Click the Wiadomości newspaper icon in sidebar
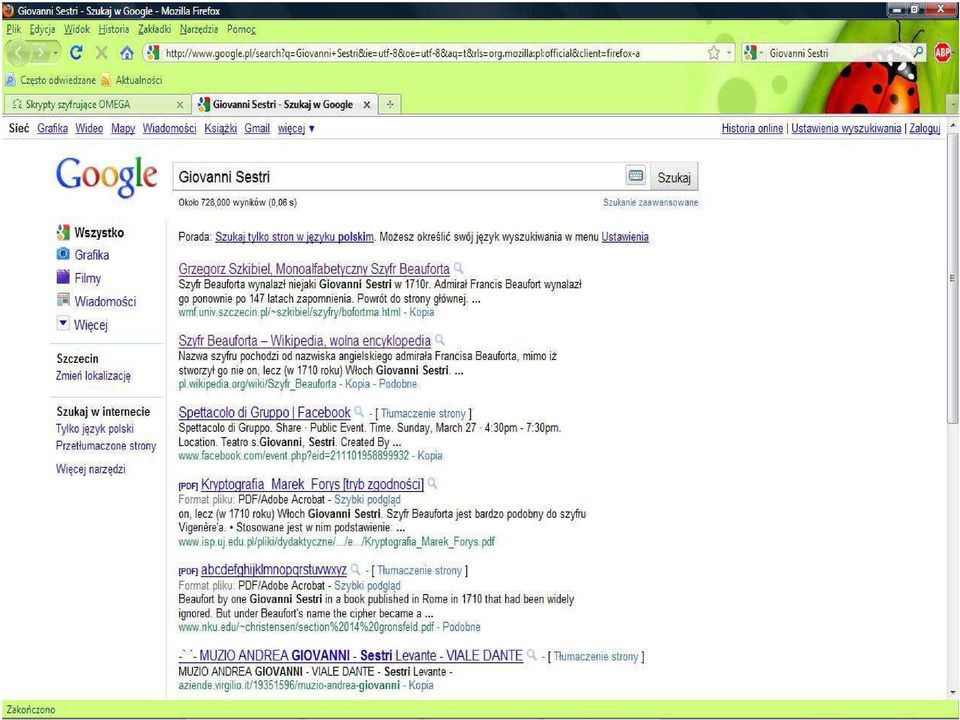Viewport: 960px width, 720px height. coord(63,299)
